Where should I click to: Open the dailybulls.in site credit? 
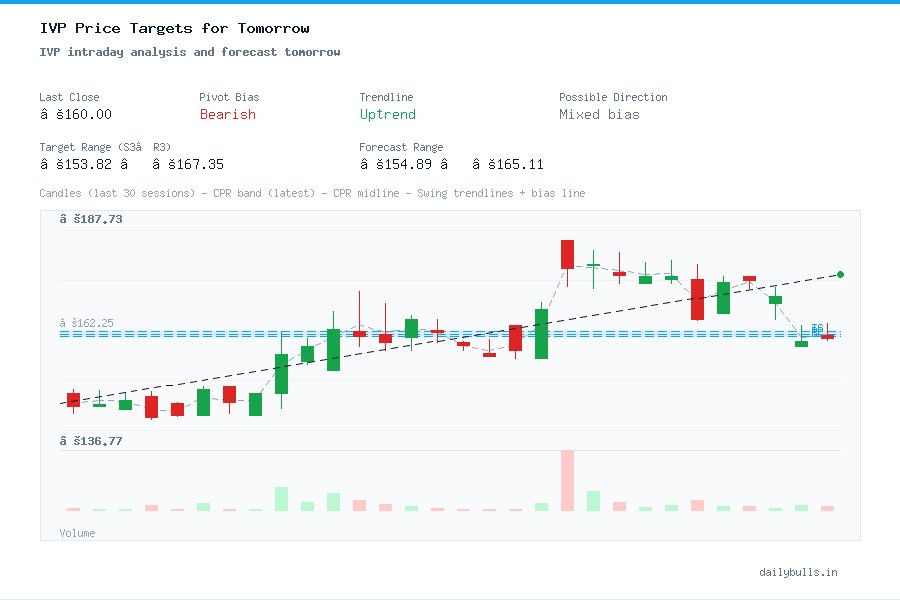click(798, 572)
